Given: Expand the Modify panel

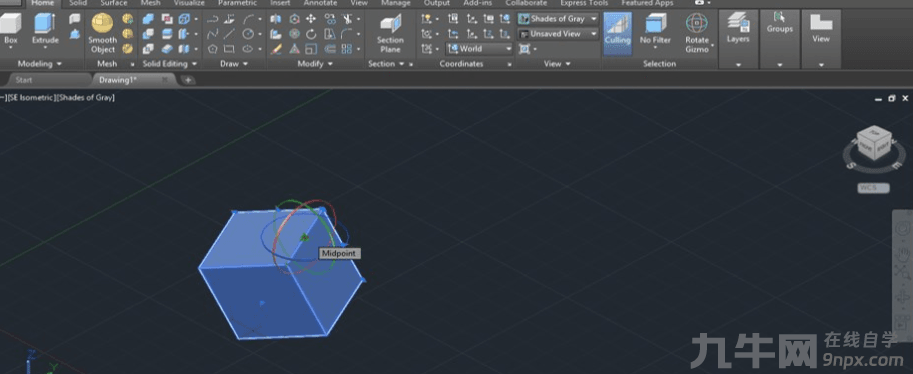Looking at the screenshot, I should tap(315, 63).
